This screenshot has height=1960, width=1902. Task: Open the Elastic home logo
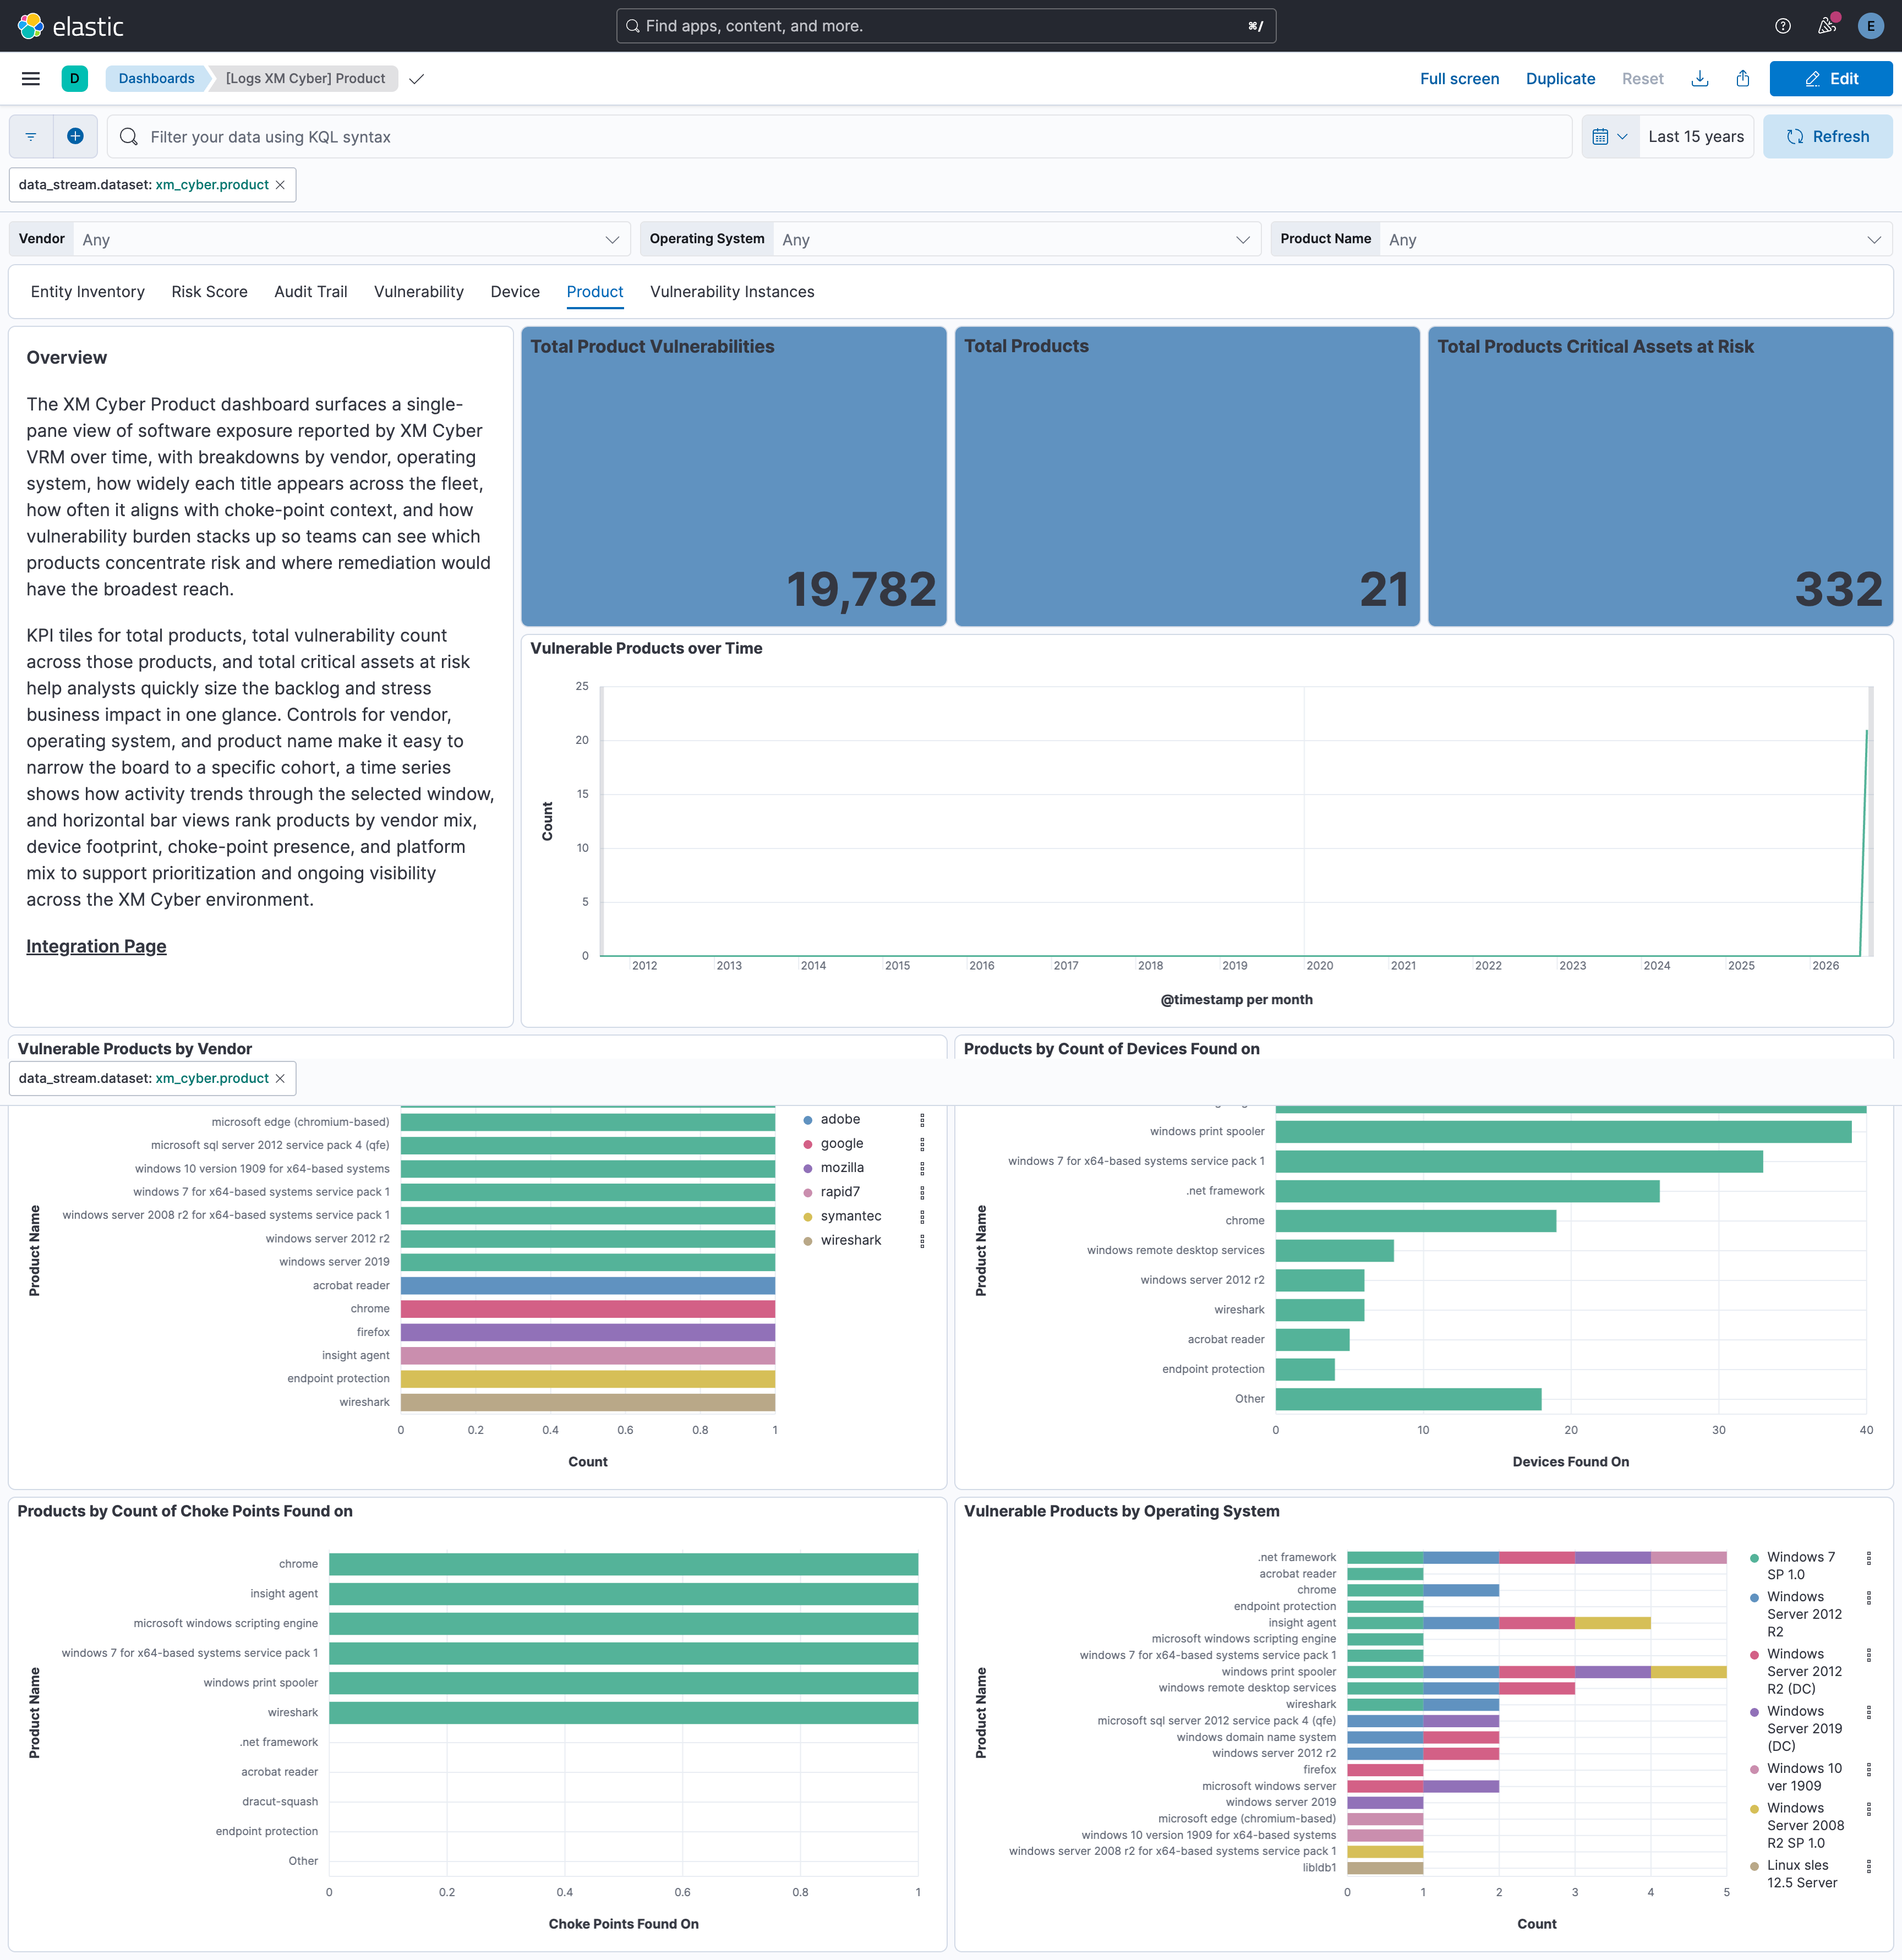71,26
